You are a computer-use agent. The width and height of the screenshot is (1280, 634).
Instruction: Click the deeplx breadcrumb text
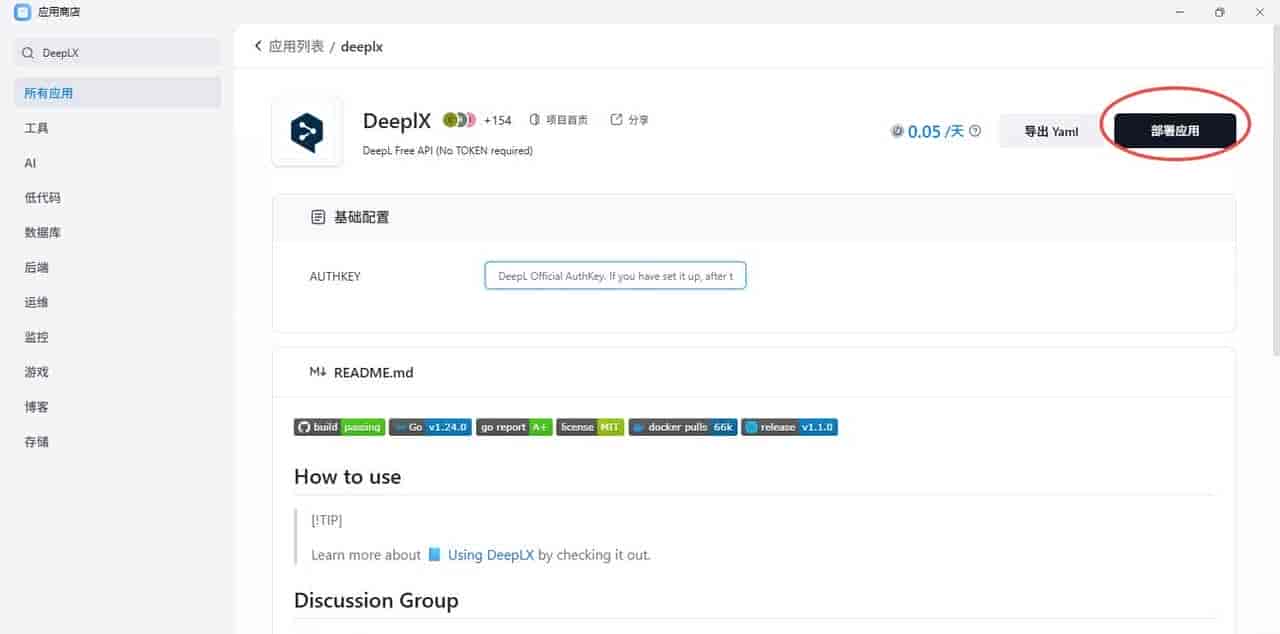362,47
